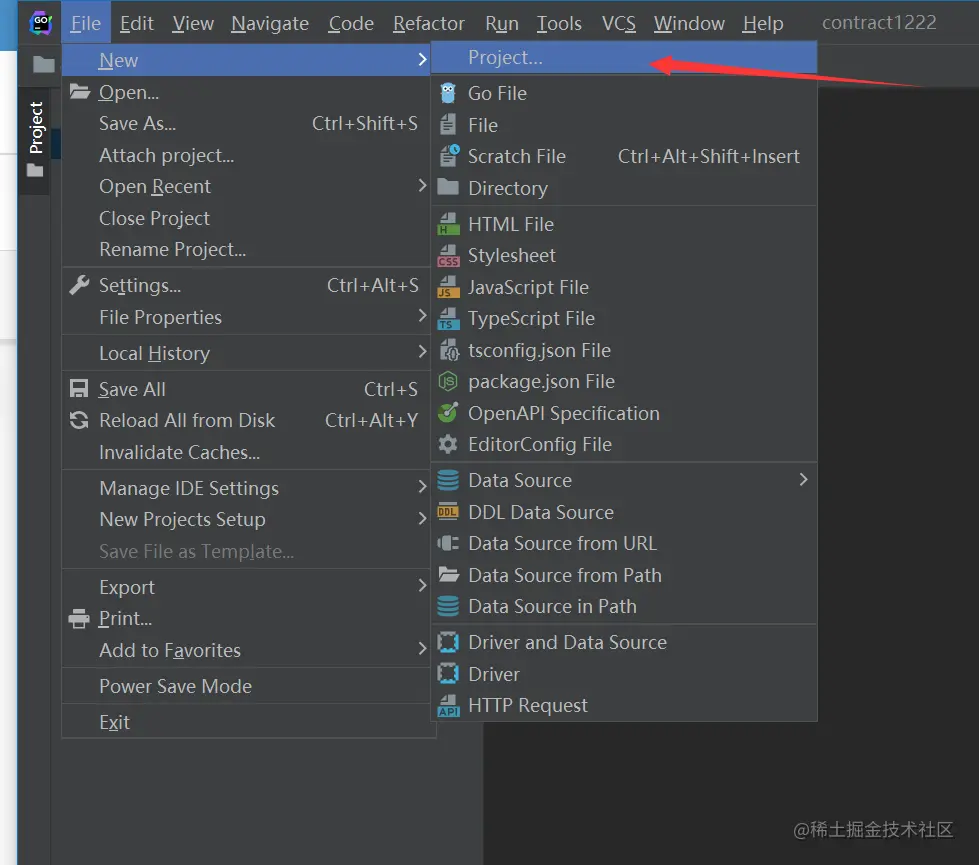Click the Data Source database icon
This screenshot has height=865, width=979.
pos(448,480)
